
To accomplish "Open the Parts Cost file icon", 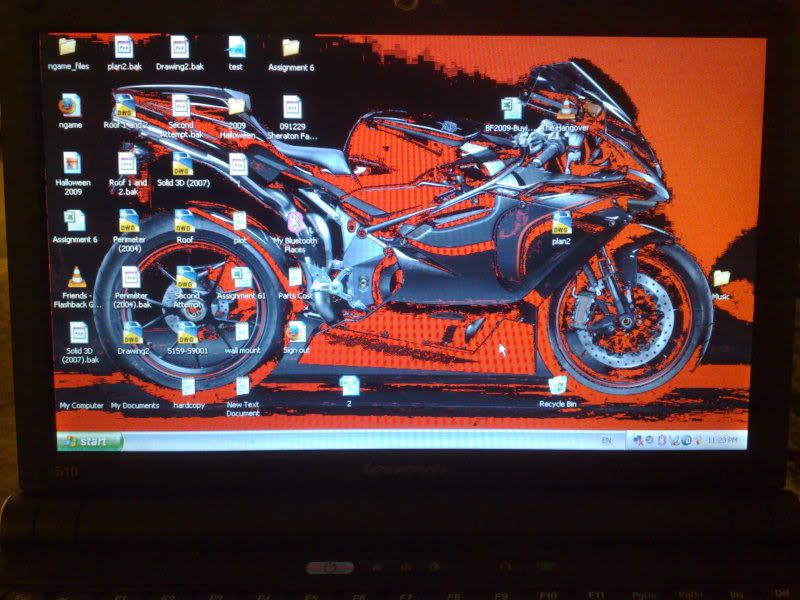I will [295, 278].
